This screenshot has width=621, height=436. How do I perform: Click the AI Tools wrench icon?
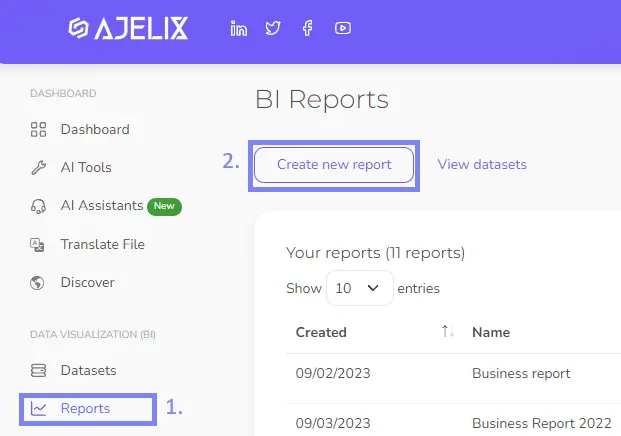[x=38, y=168]
